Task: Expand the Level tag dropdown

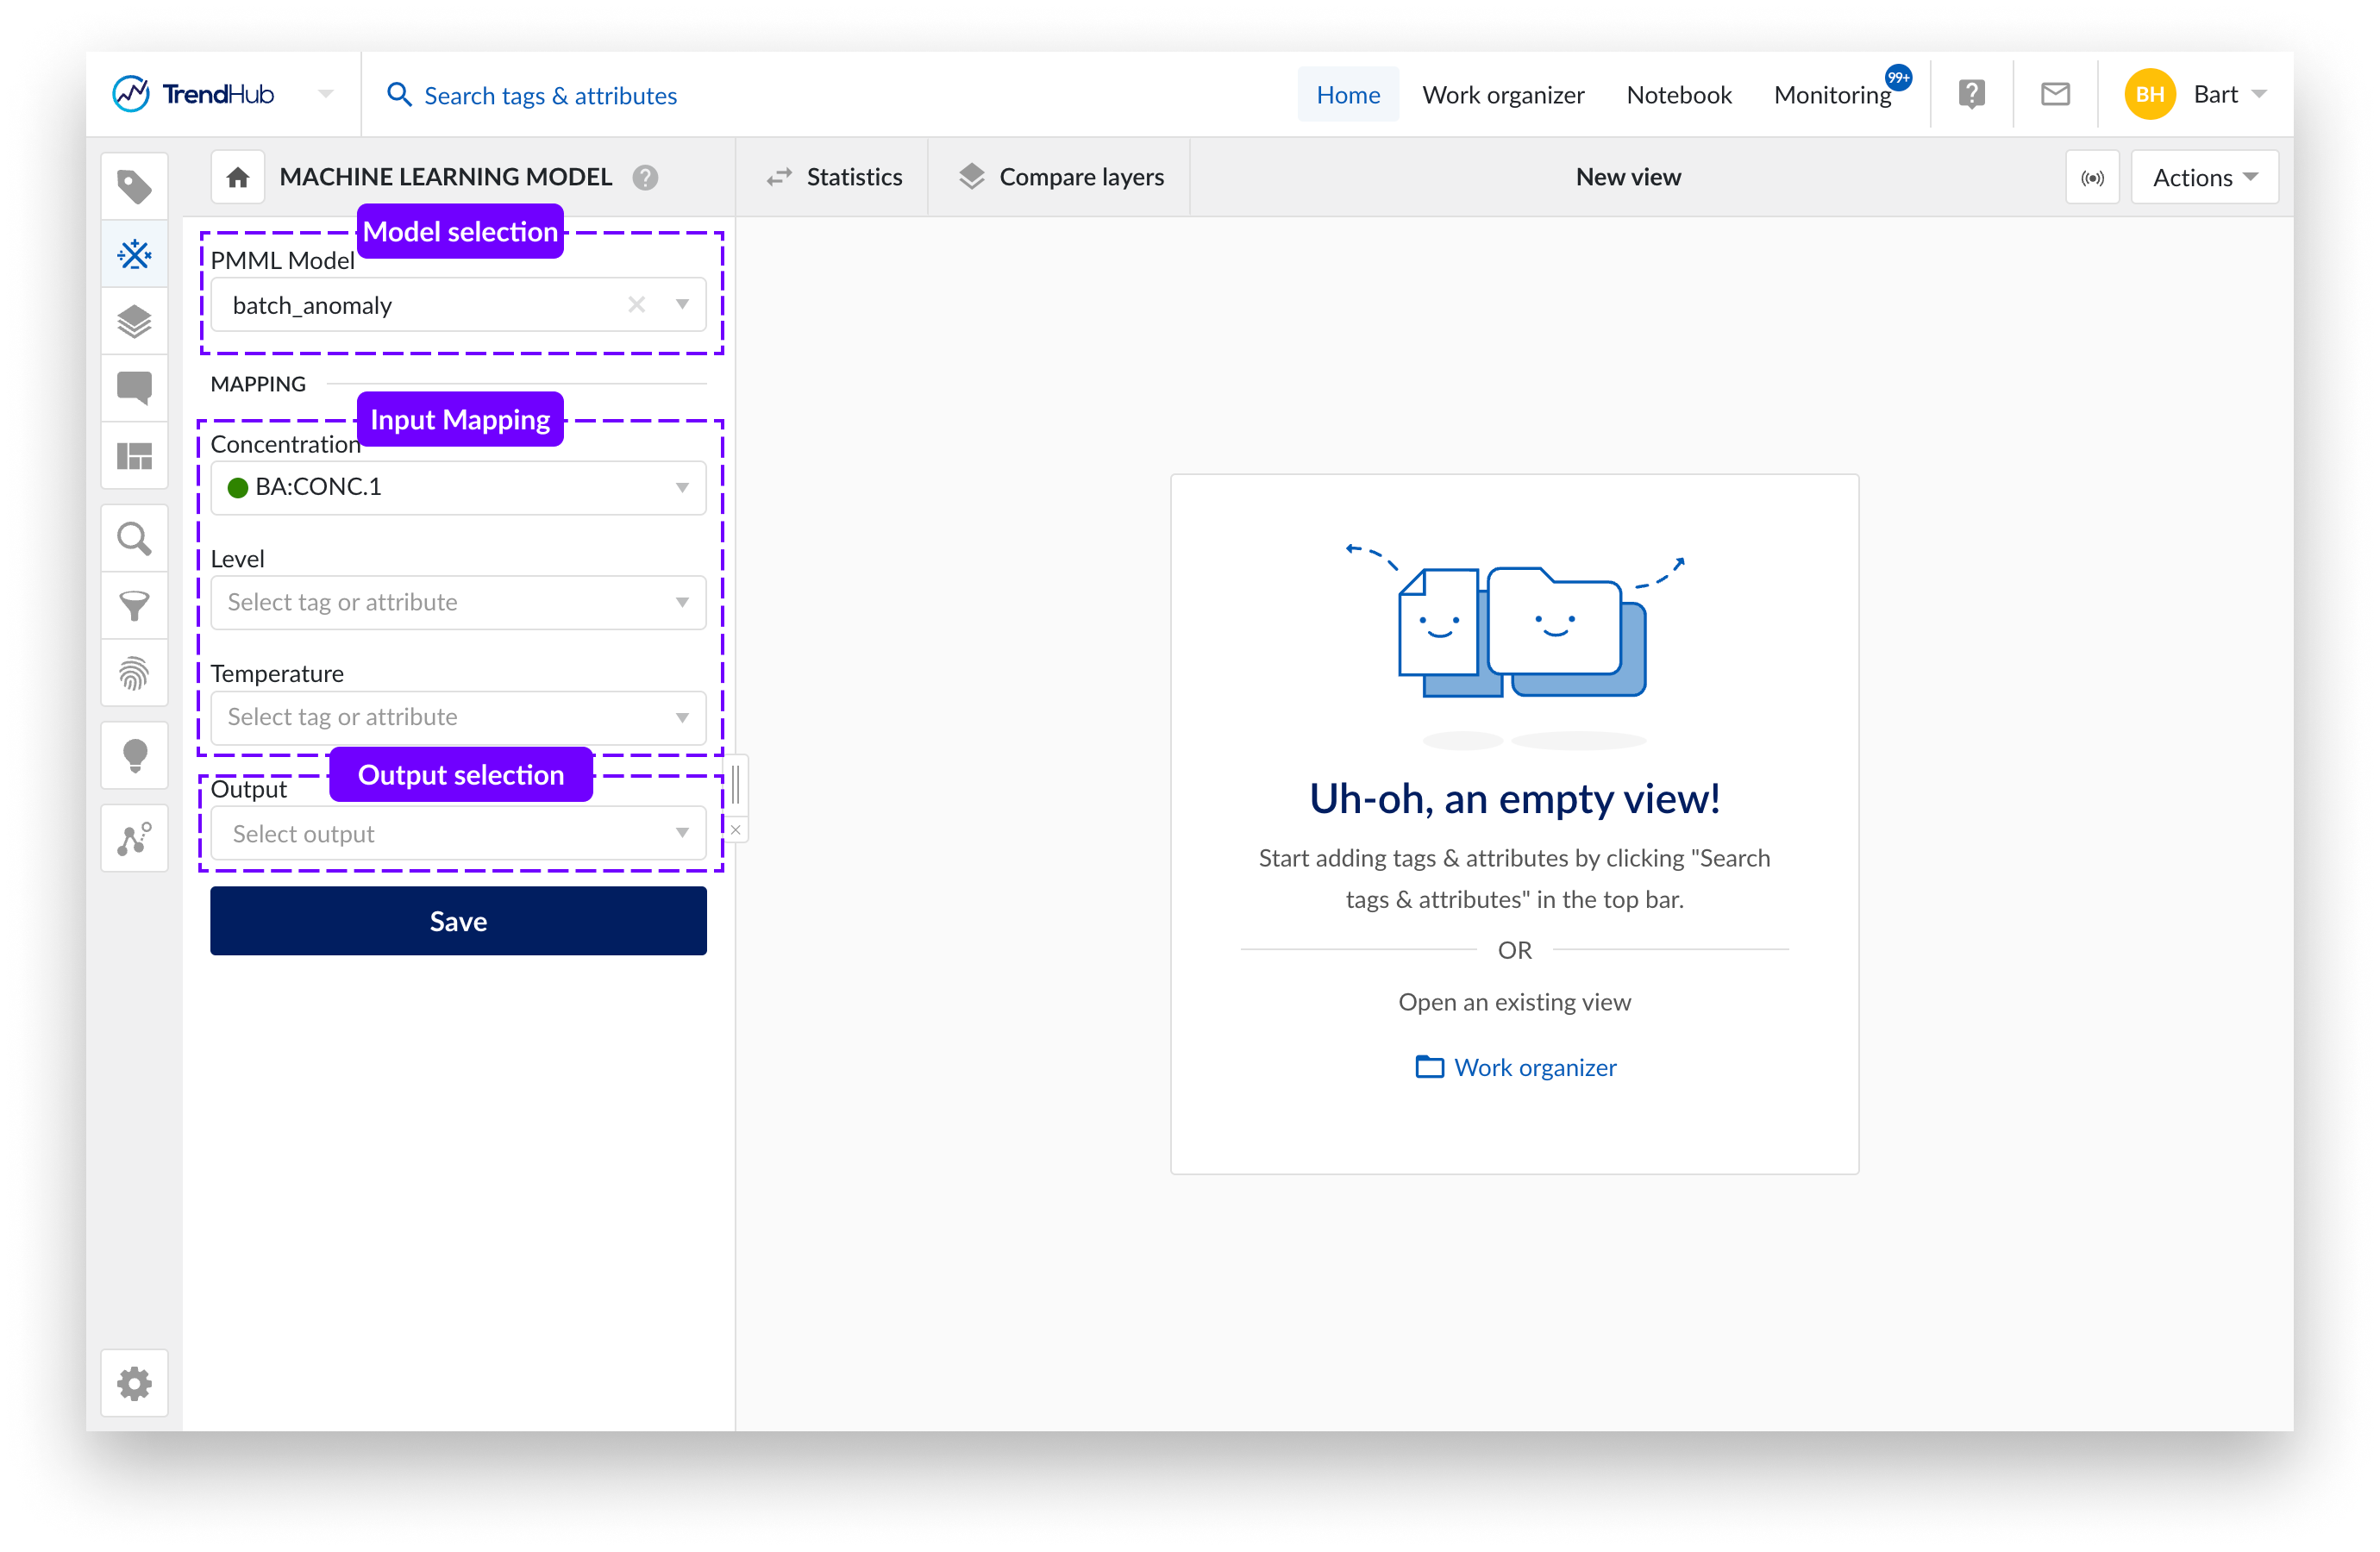Action: point(458,602)
